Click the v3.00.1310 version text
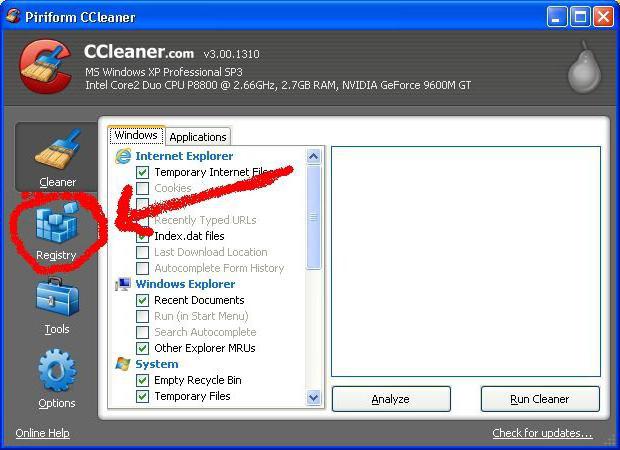Screen dimensions: 620x450 [x=231, y=54]
